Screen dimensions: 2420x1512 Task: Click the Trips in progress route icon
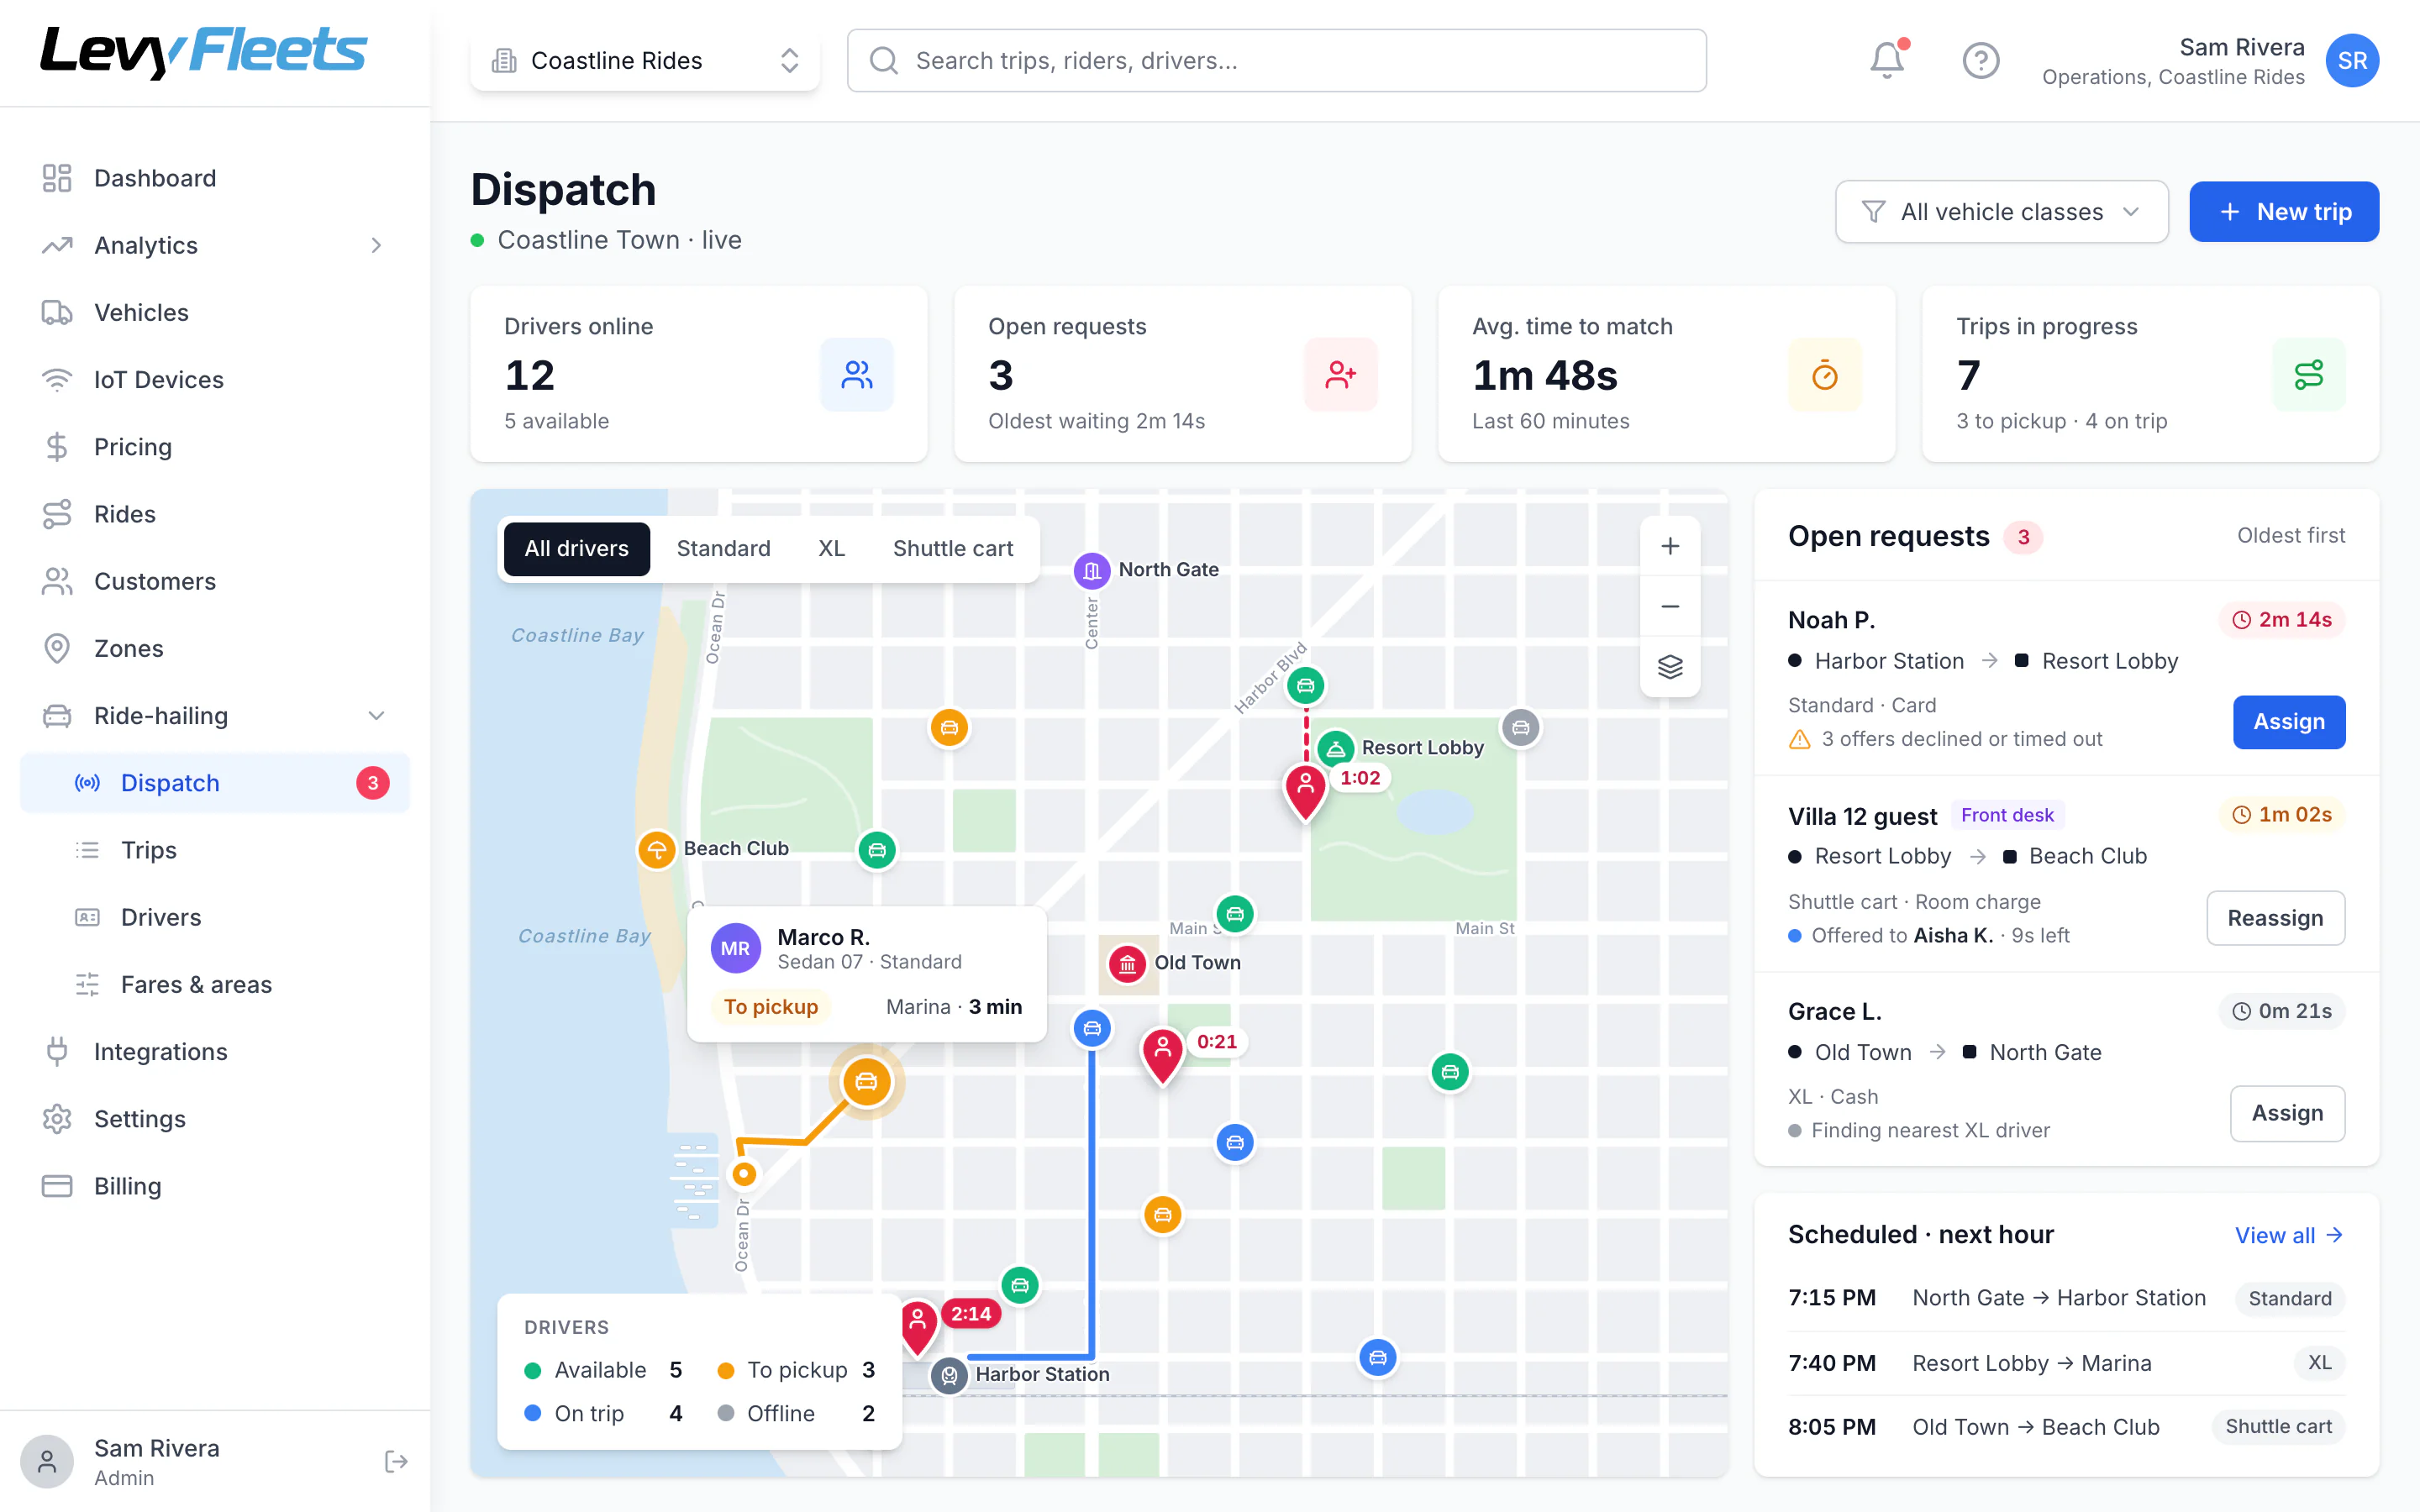(2308, 374)
